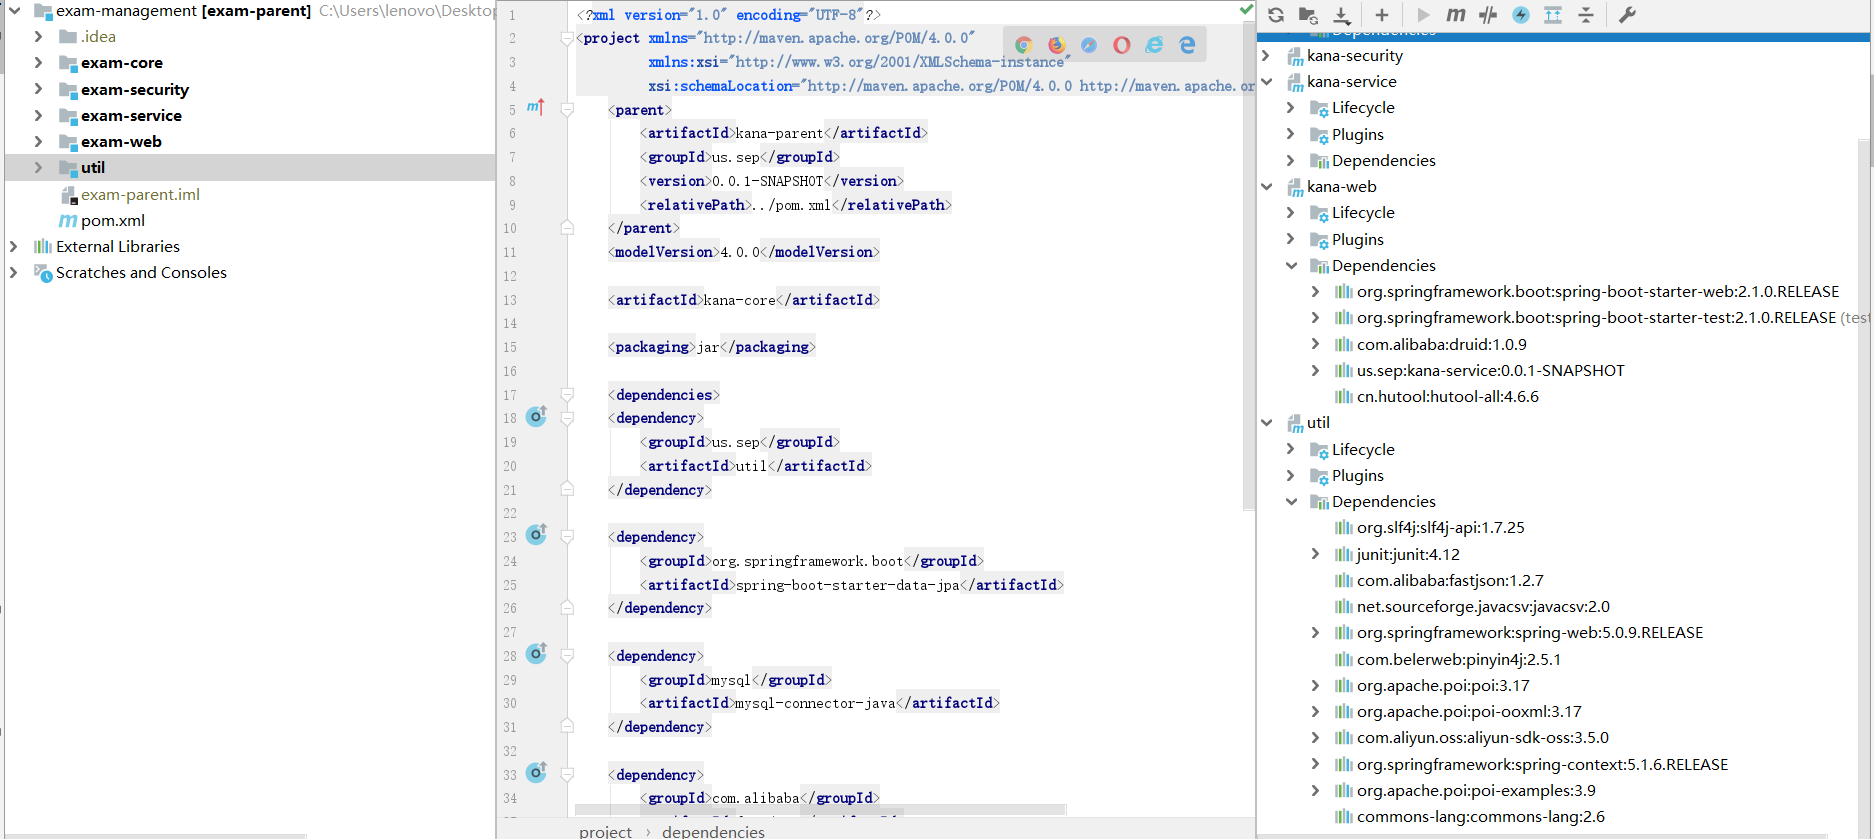This screenshot has width=1874, height=839.
Task: Collapse the kana-web Dependencies node
Action: click(1291, 266)
